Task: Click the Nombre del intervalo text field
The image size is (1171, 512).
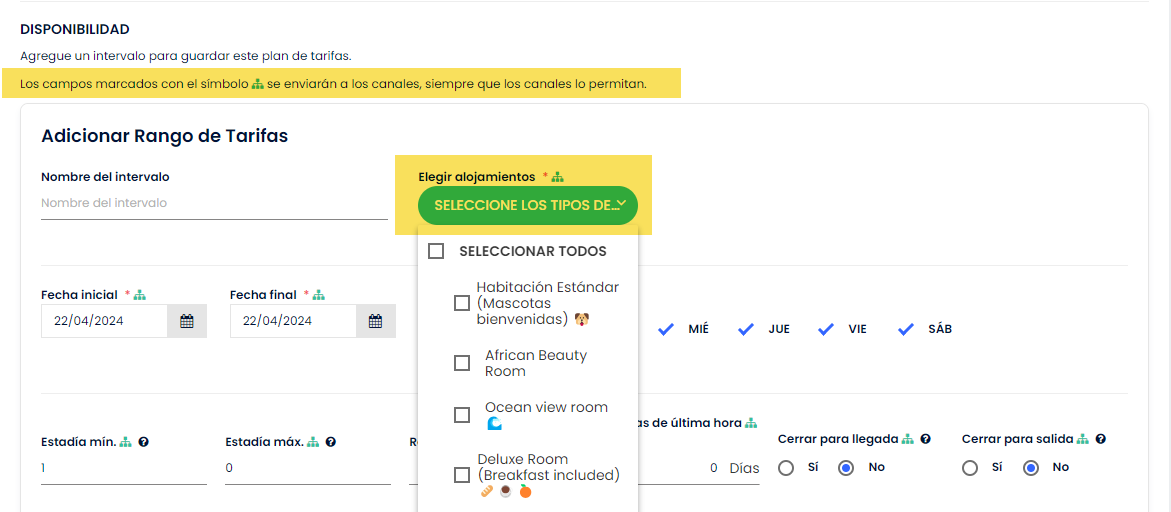Action: pyautogui.click(x=214, y=203)
